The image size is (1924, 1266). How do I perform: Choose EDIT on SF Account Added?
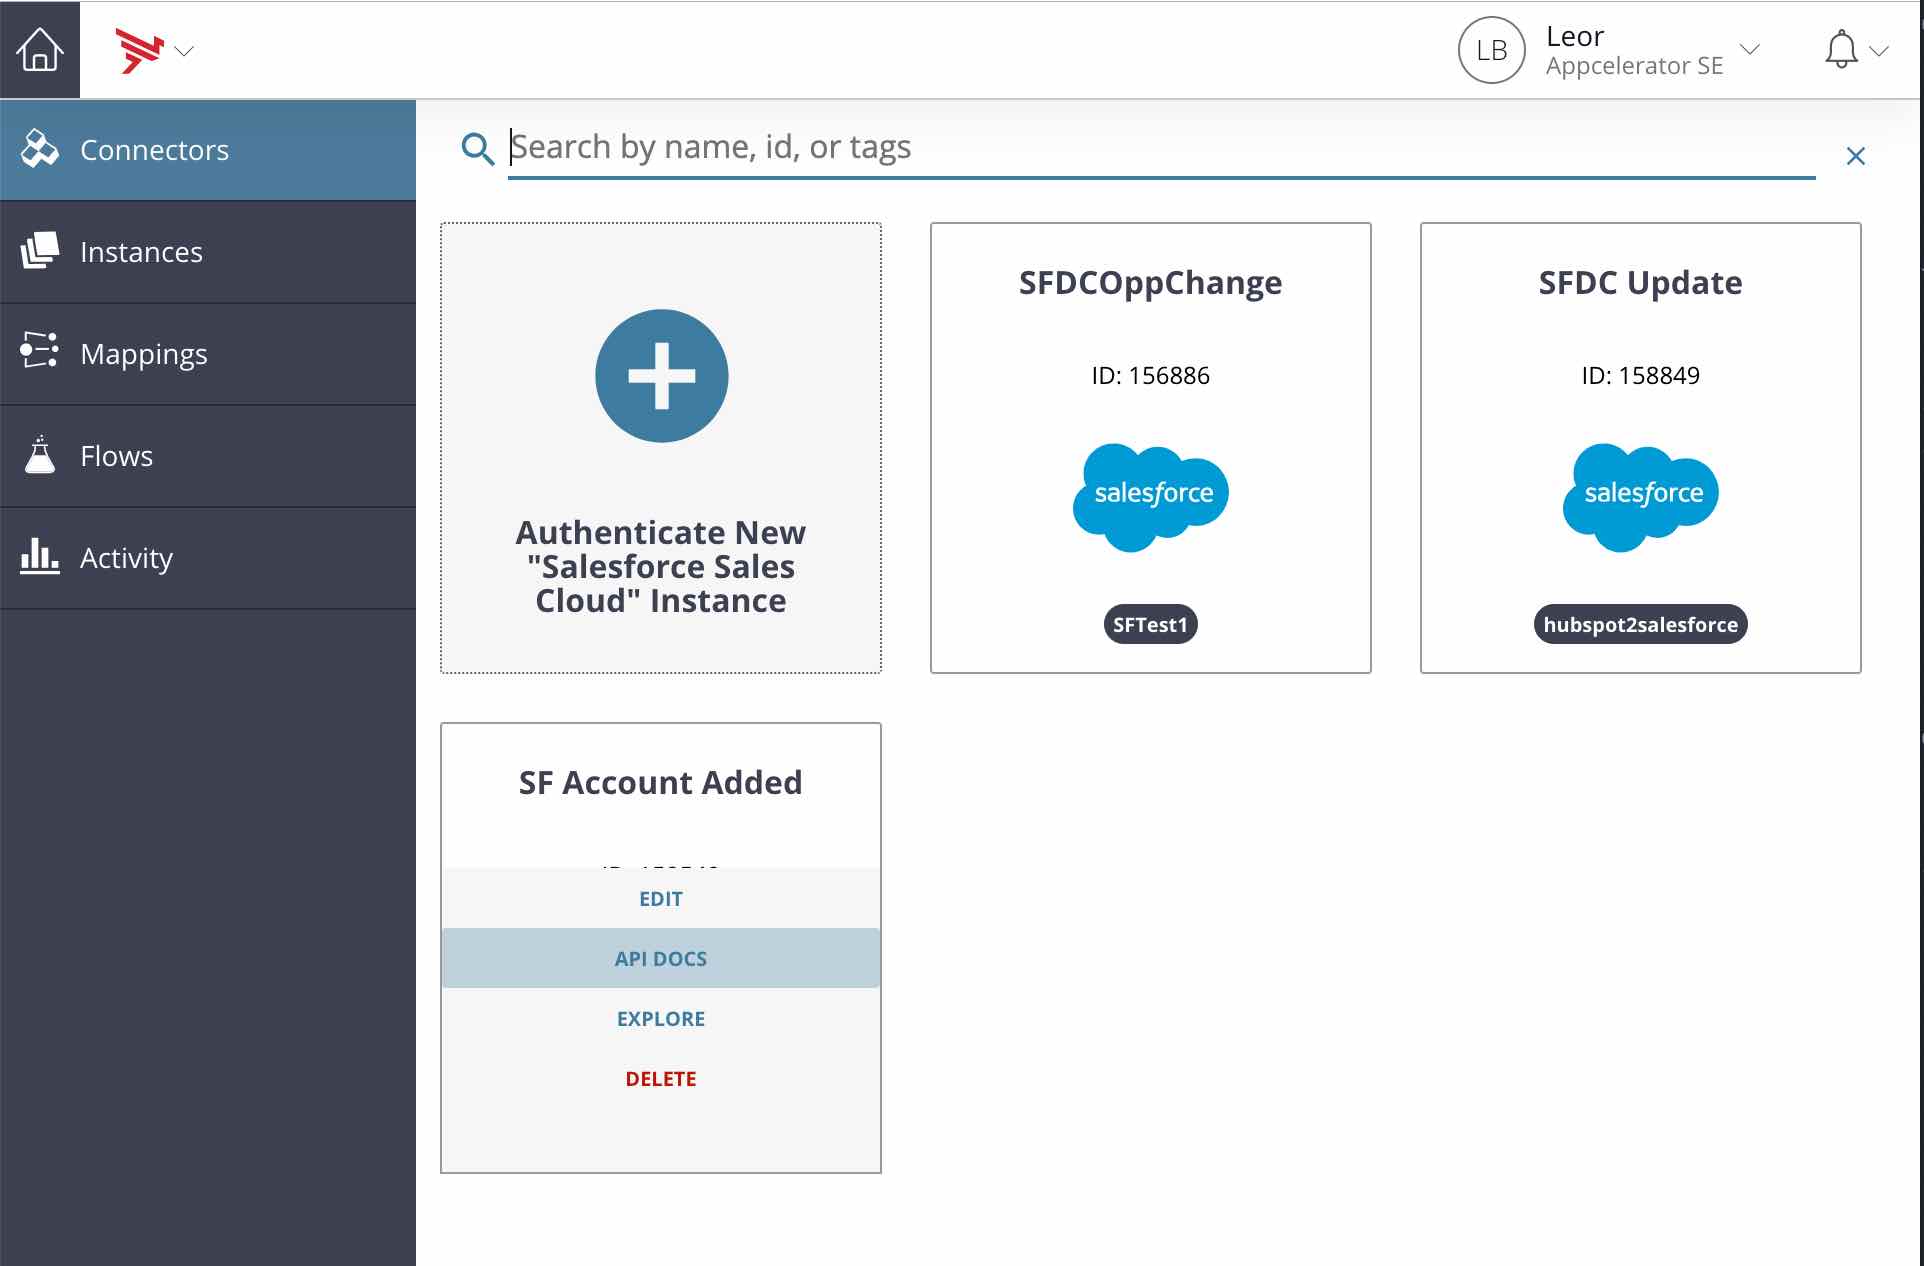click(x=661, y=899)
